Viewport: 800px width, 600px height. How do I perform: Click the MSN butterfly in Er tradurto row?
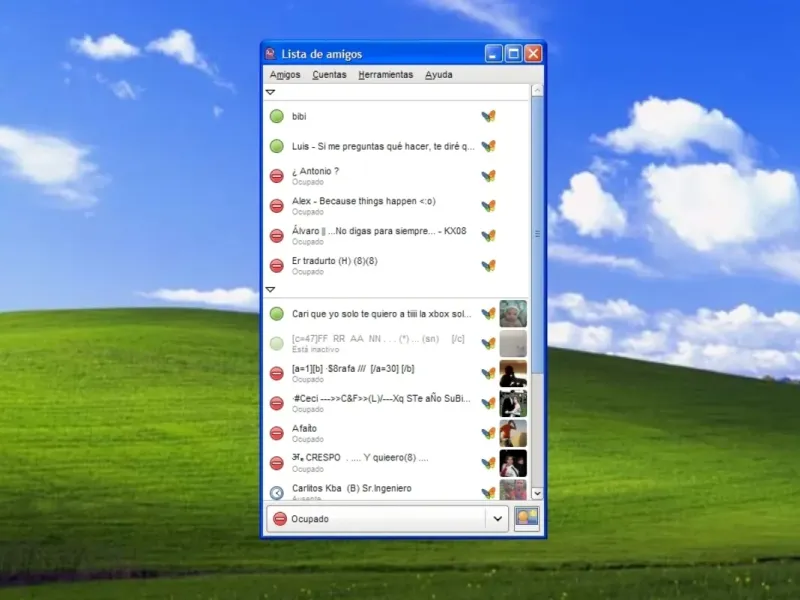coord(488,266)
